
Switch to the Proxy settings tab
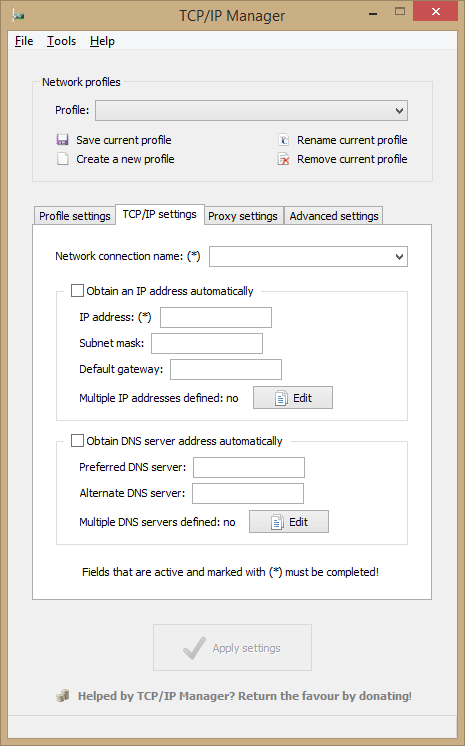pyautogui.click(x=243, y=216)
